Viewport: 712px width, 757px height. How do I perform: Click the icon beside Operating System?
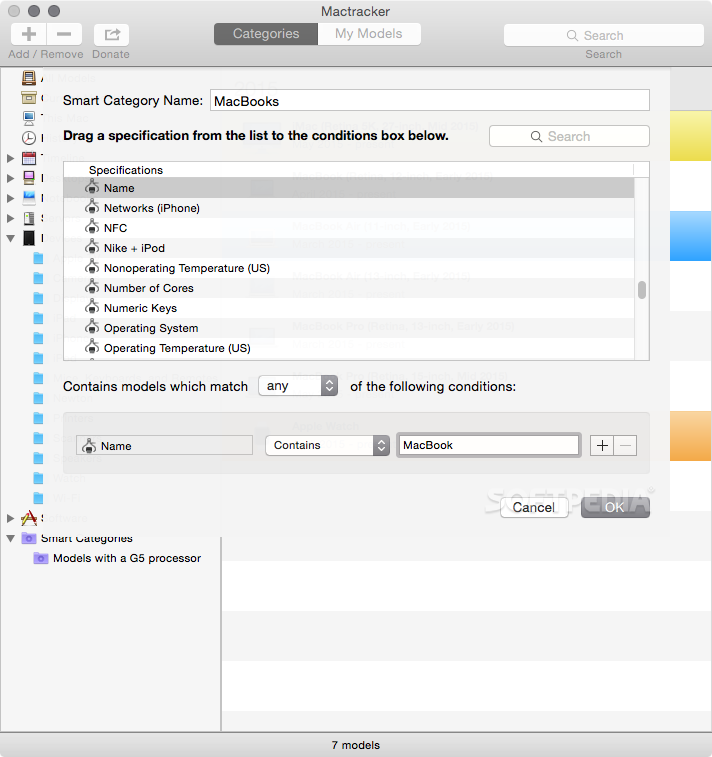click(92, 327)
